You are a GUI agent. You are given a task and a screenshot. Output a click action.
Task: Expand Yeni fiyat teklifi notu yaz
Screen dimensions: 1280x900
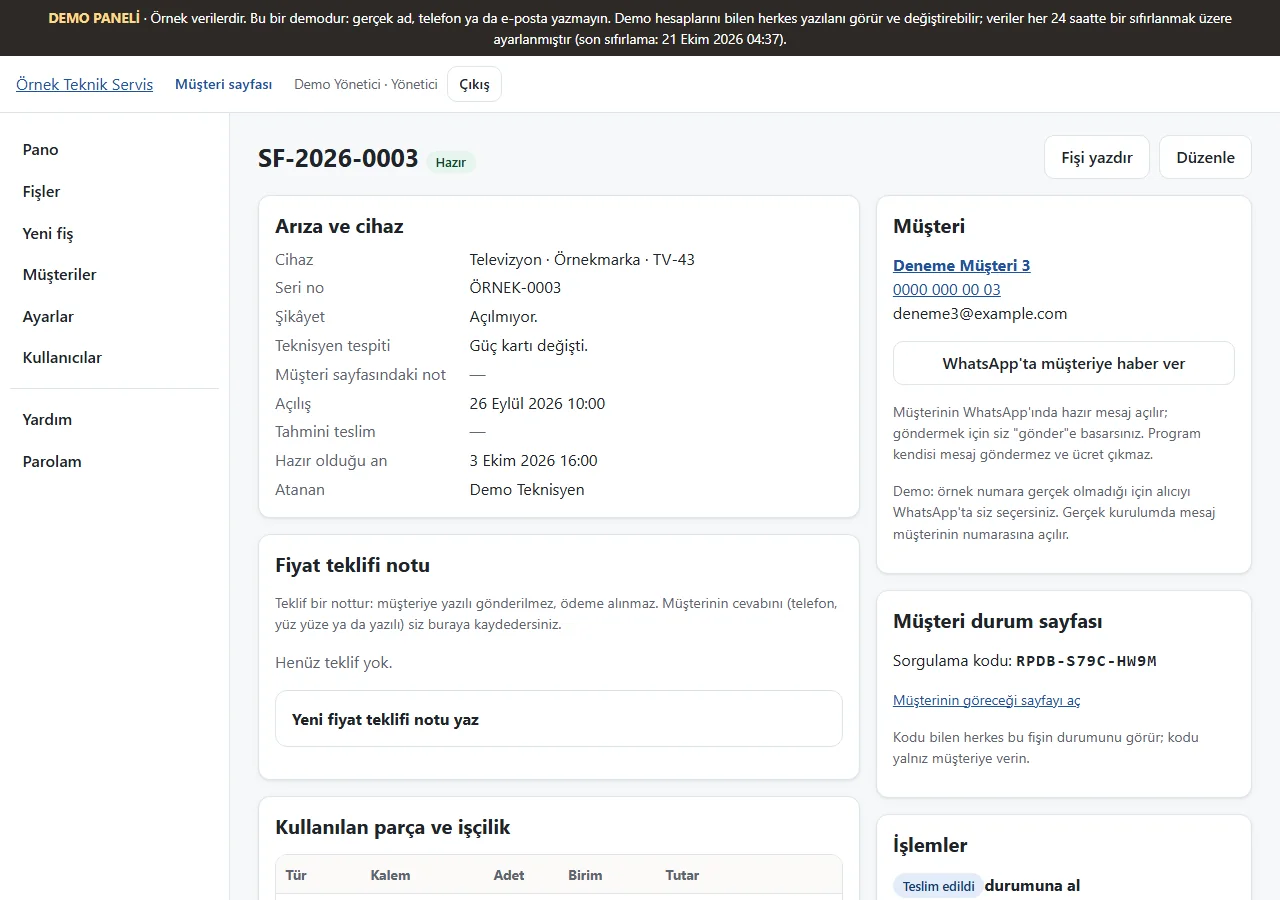(x=559, y=718)
